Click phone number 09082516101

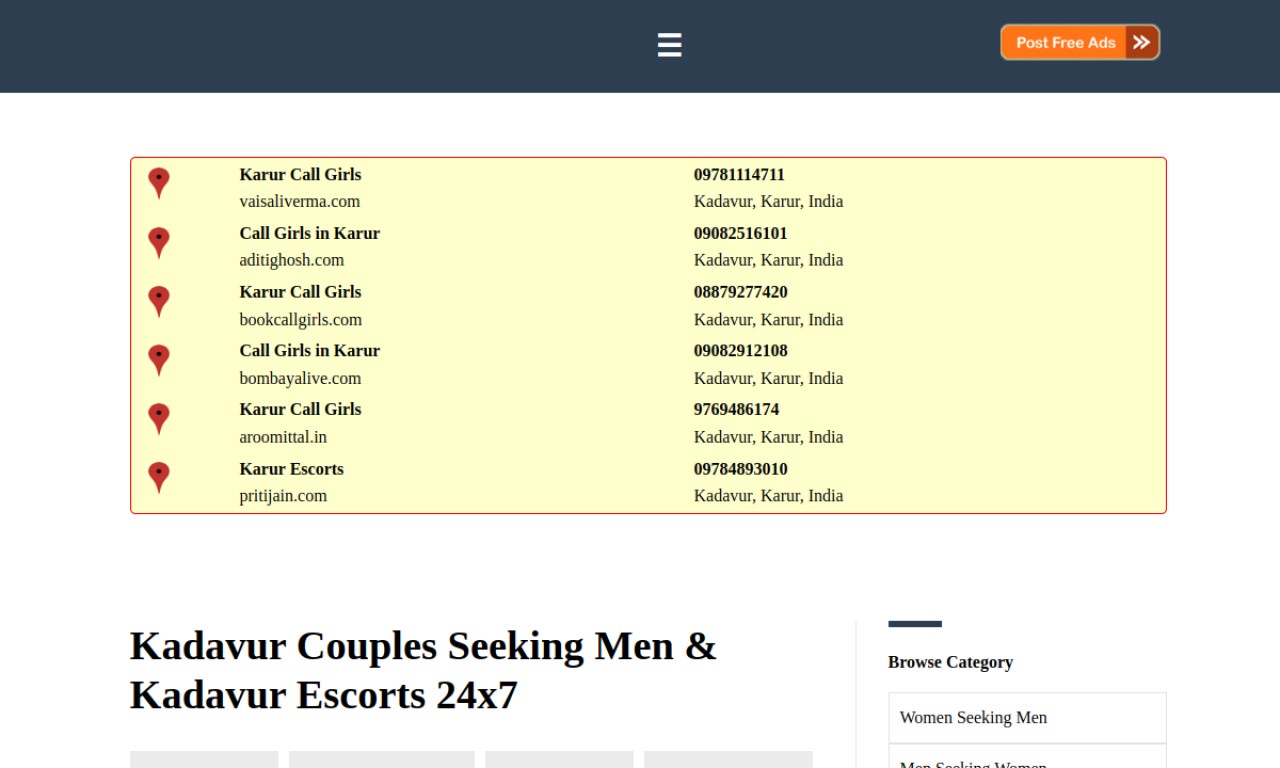741,233
